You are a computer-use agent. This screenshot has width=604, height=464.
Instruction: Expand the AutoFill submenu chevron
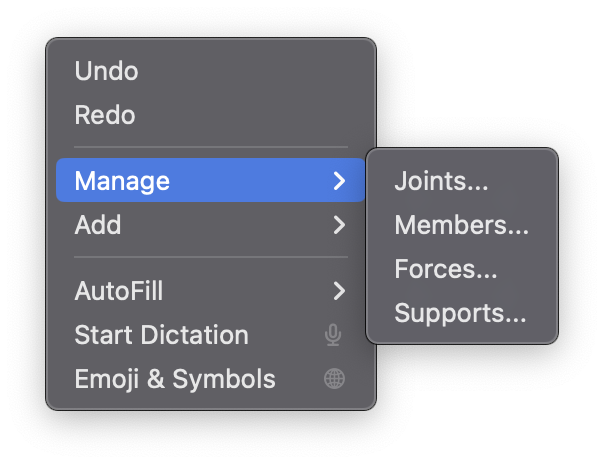point(339,291)
